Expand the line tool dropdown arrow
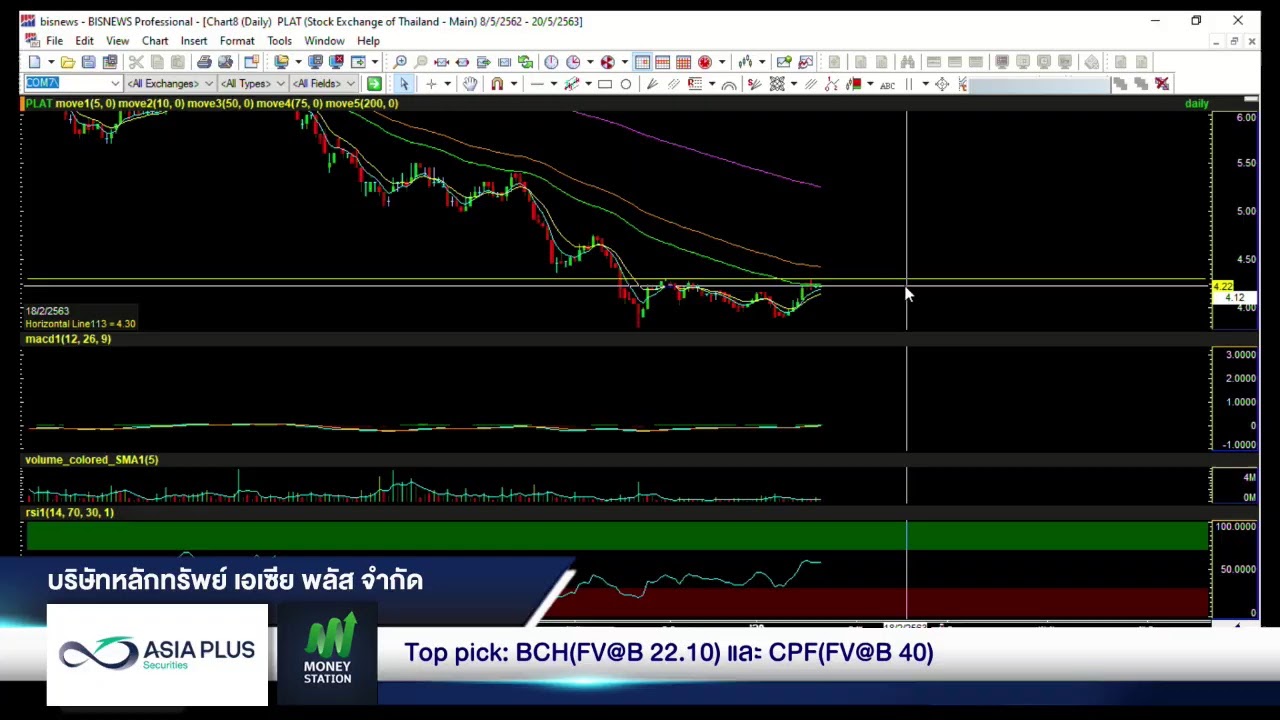1280x720 pixels. point(553,84)
